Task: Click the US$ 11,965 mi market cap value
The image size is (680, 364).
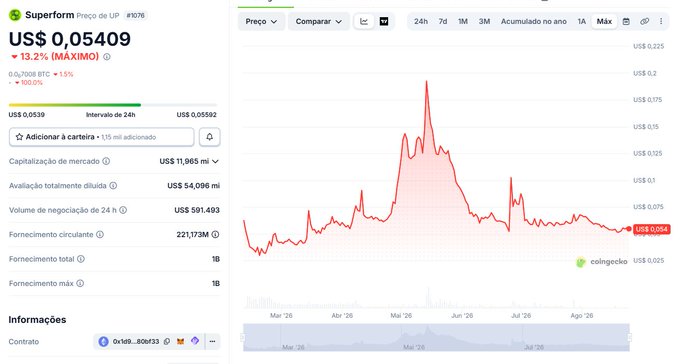Action: click(x=184, y=161)
